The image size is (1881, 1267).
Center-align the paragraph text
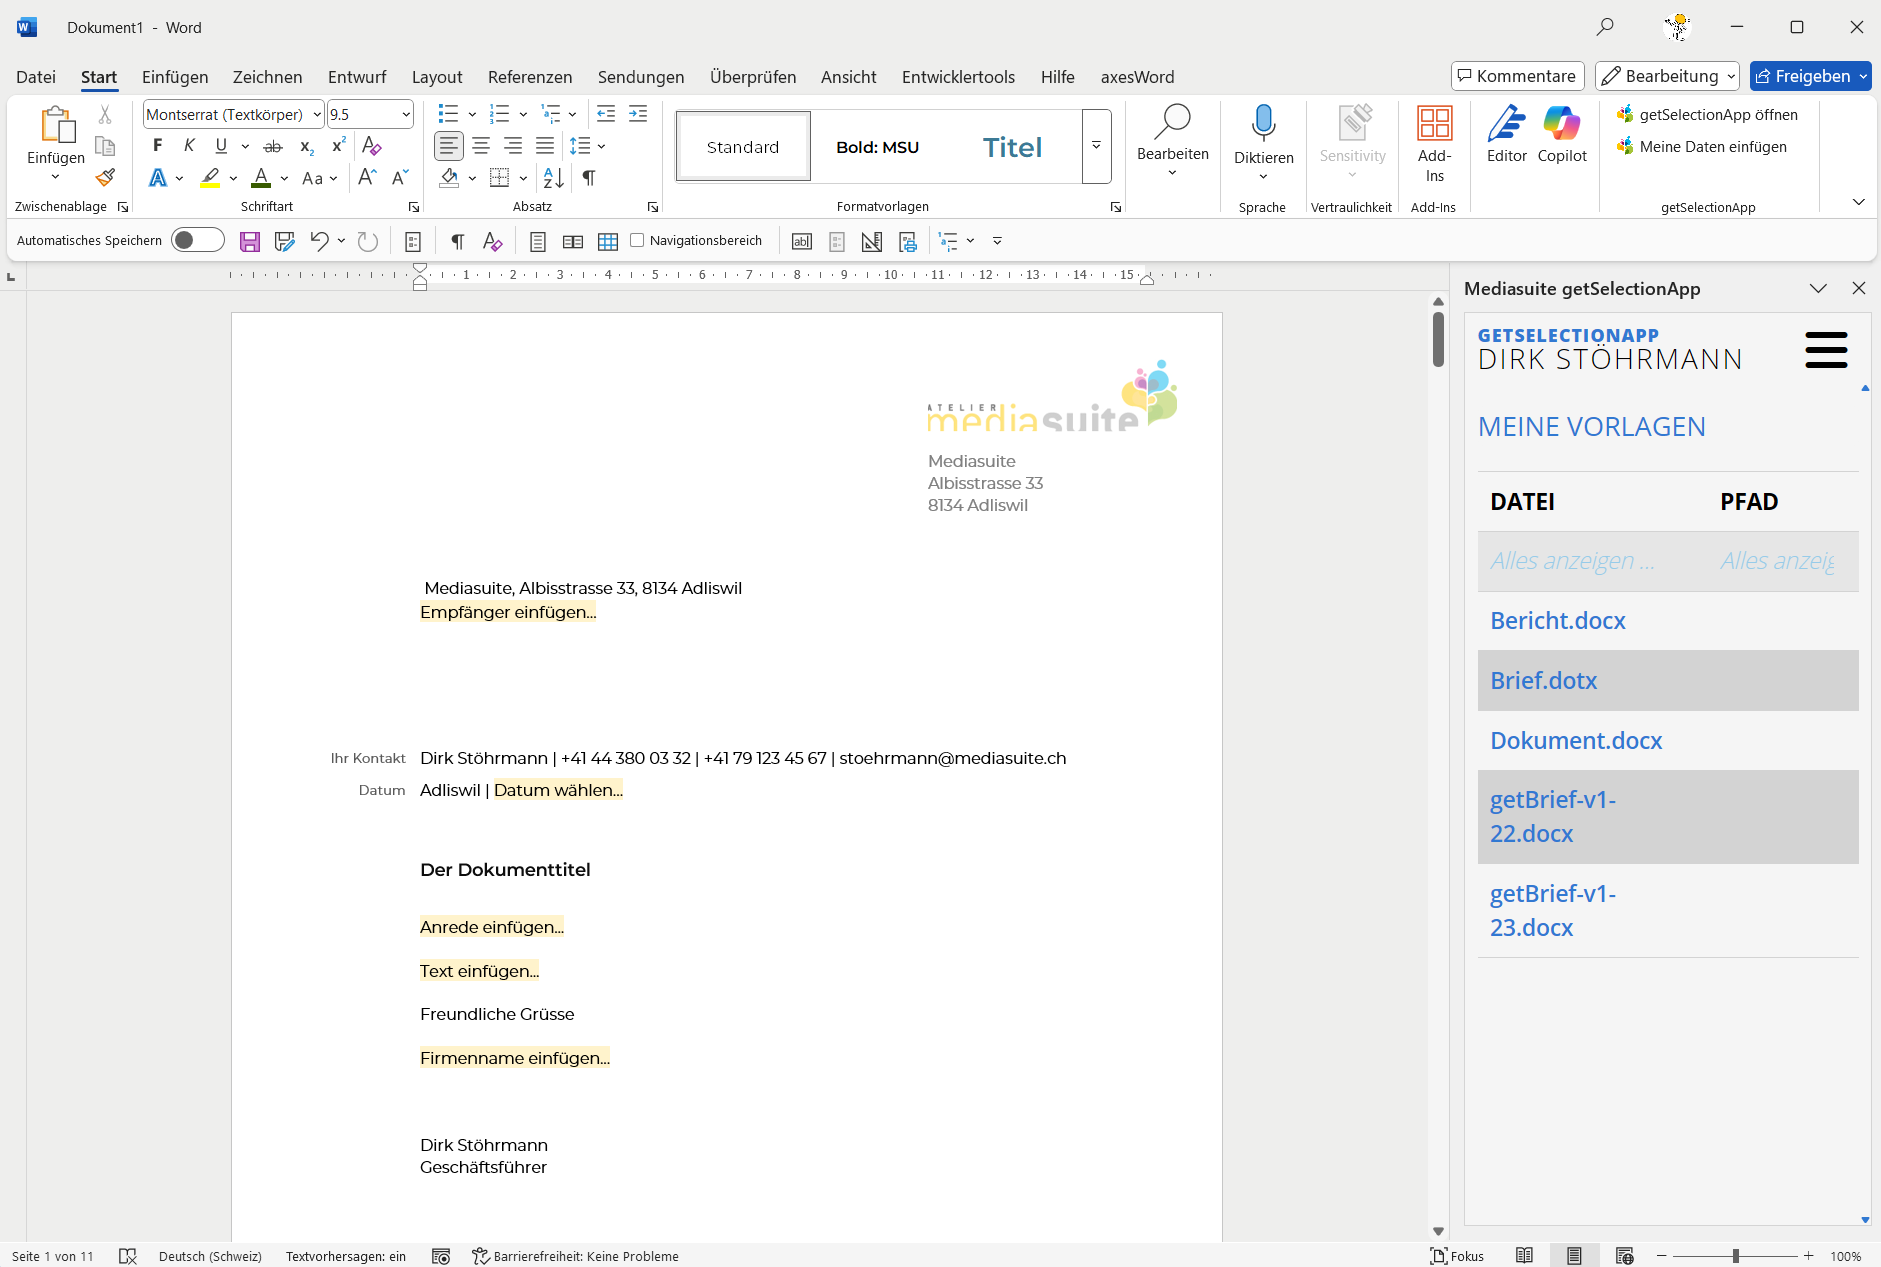pos(481,146)
